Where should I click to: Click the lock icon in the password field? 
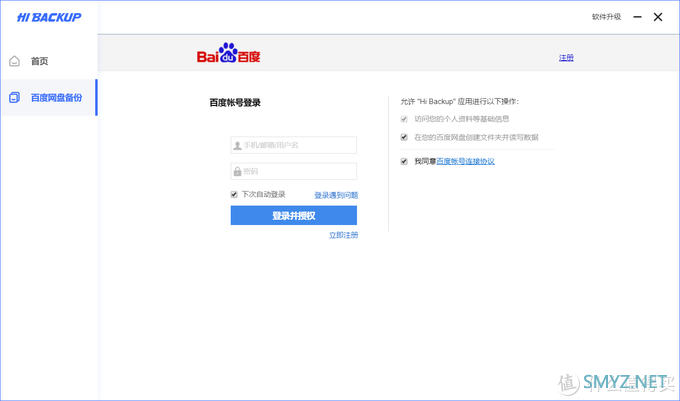pyautogui.click(x=237, y=172)
